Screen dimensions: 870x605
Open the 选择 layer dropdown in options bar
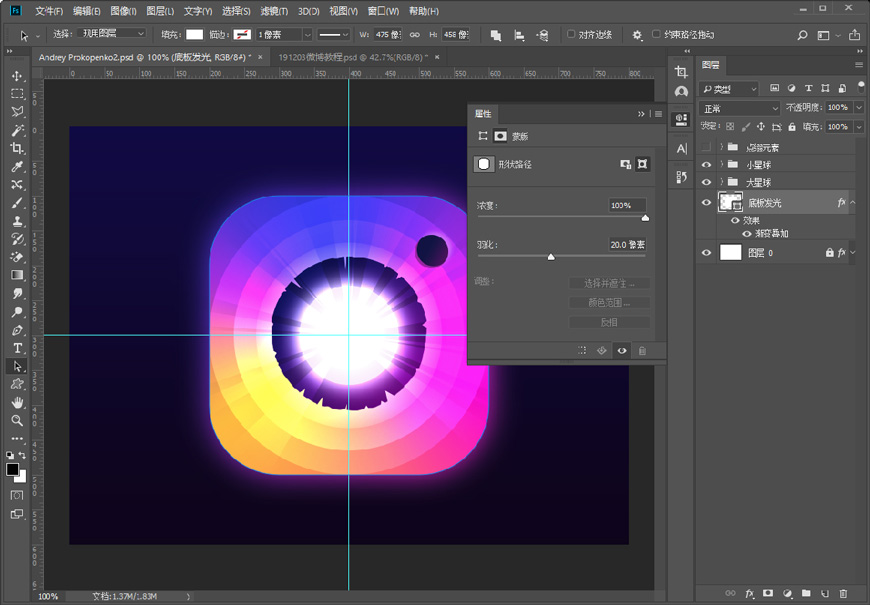click(111, 34)
